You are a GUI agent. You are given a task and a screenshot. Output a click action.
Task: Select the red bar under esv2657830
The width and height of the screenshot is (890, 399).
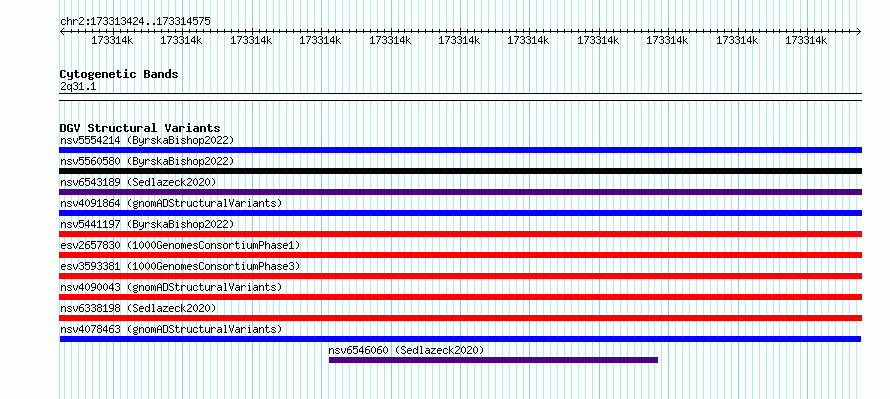tap(460, 255)
